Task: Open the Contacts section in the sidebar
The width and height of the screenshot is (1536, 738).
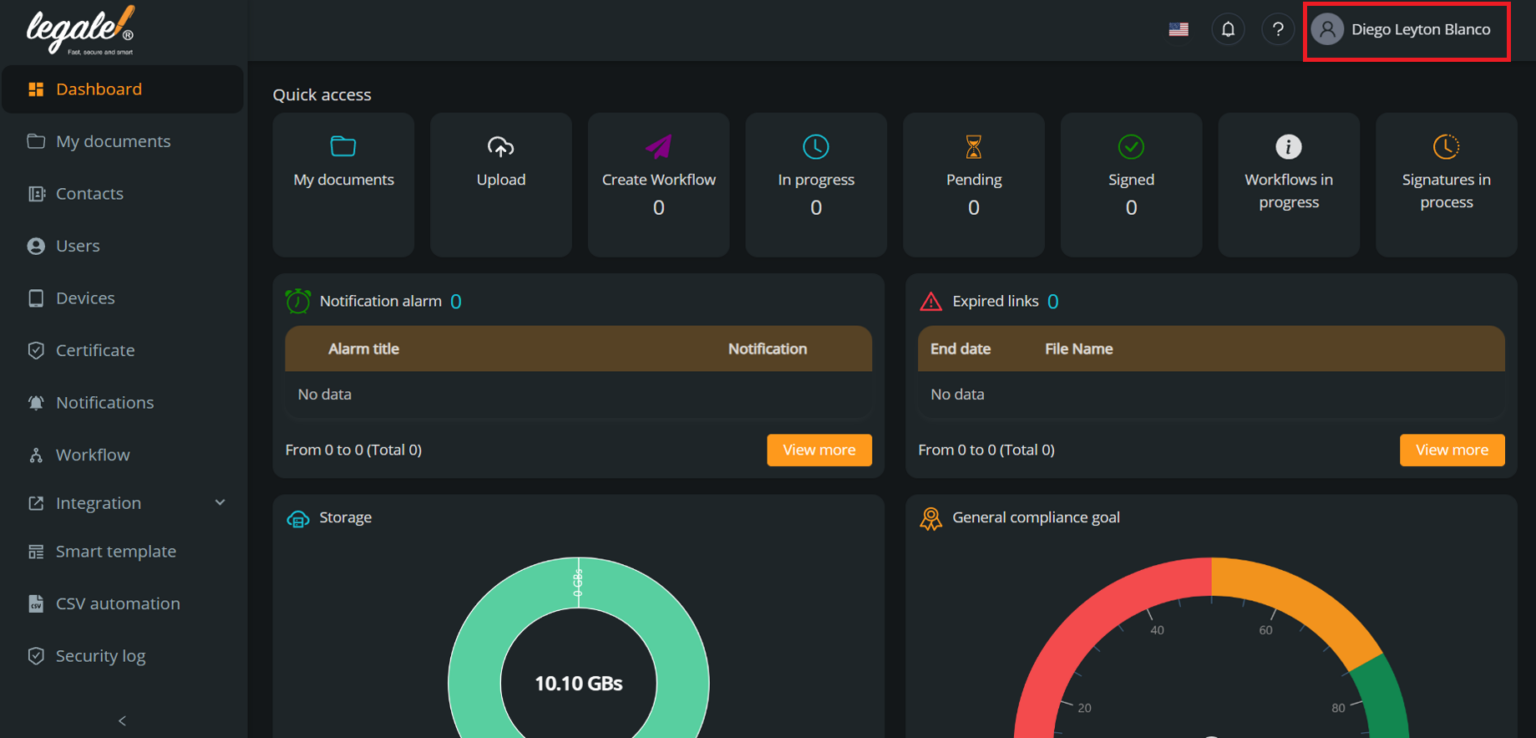Action: [x=90, y=193]
